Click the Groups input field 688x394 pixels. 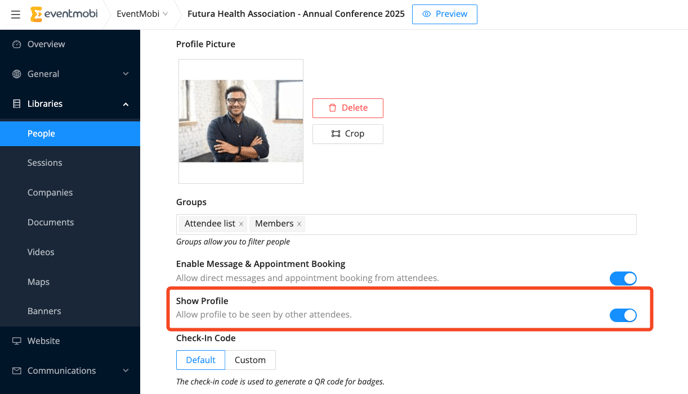point(406,224)
